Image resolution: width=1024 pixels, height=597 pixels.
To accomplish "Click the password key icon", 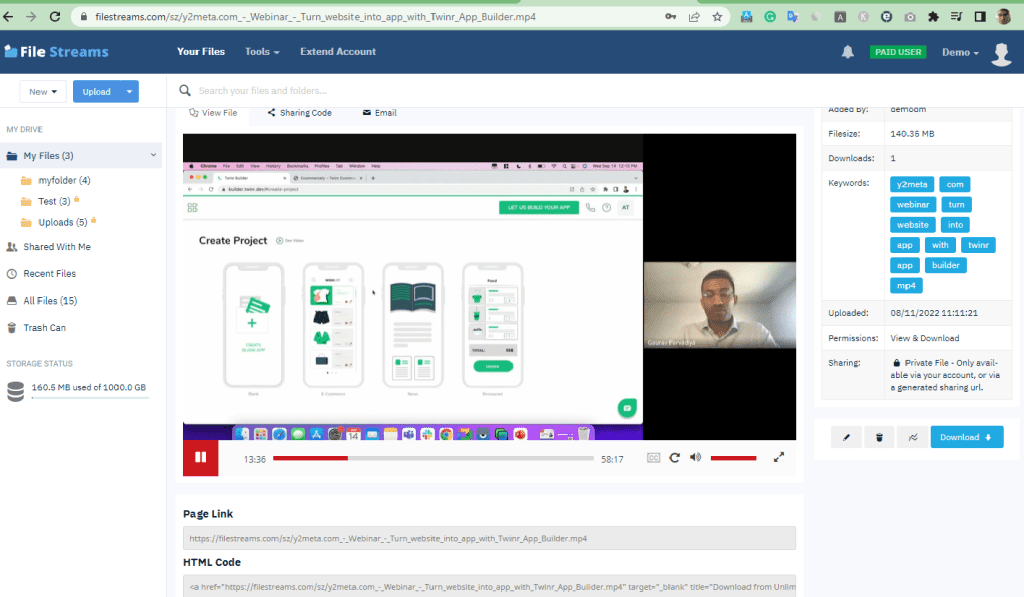I will click(671, 17).
